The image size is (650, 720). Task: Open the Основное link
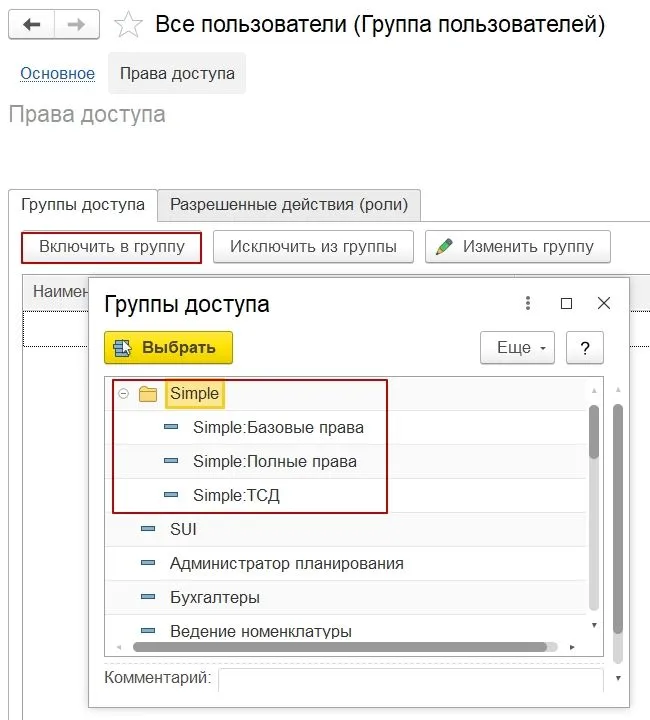(x=57, y=74)
